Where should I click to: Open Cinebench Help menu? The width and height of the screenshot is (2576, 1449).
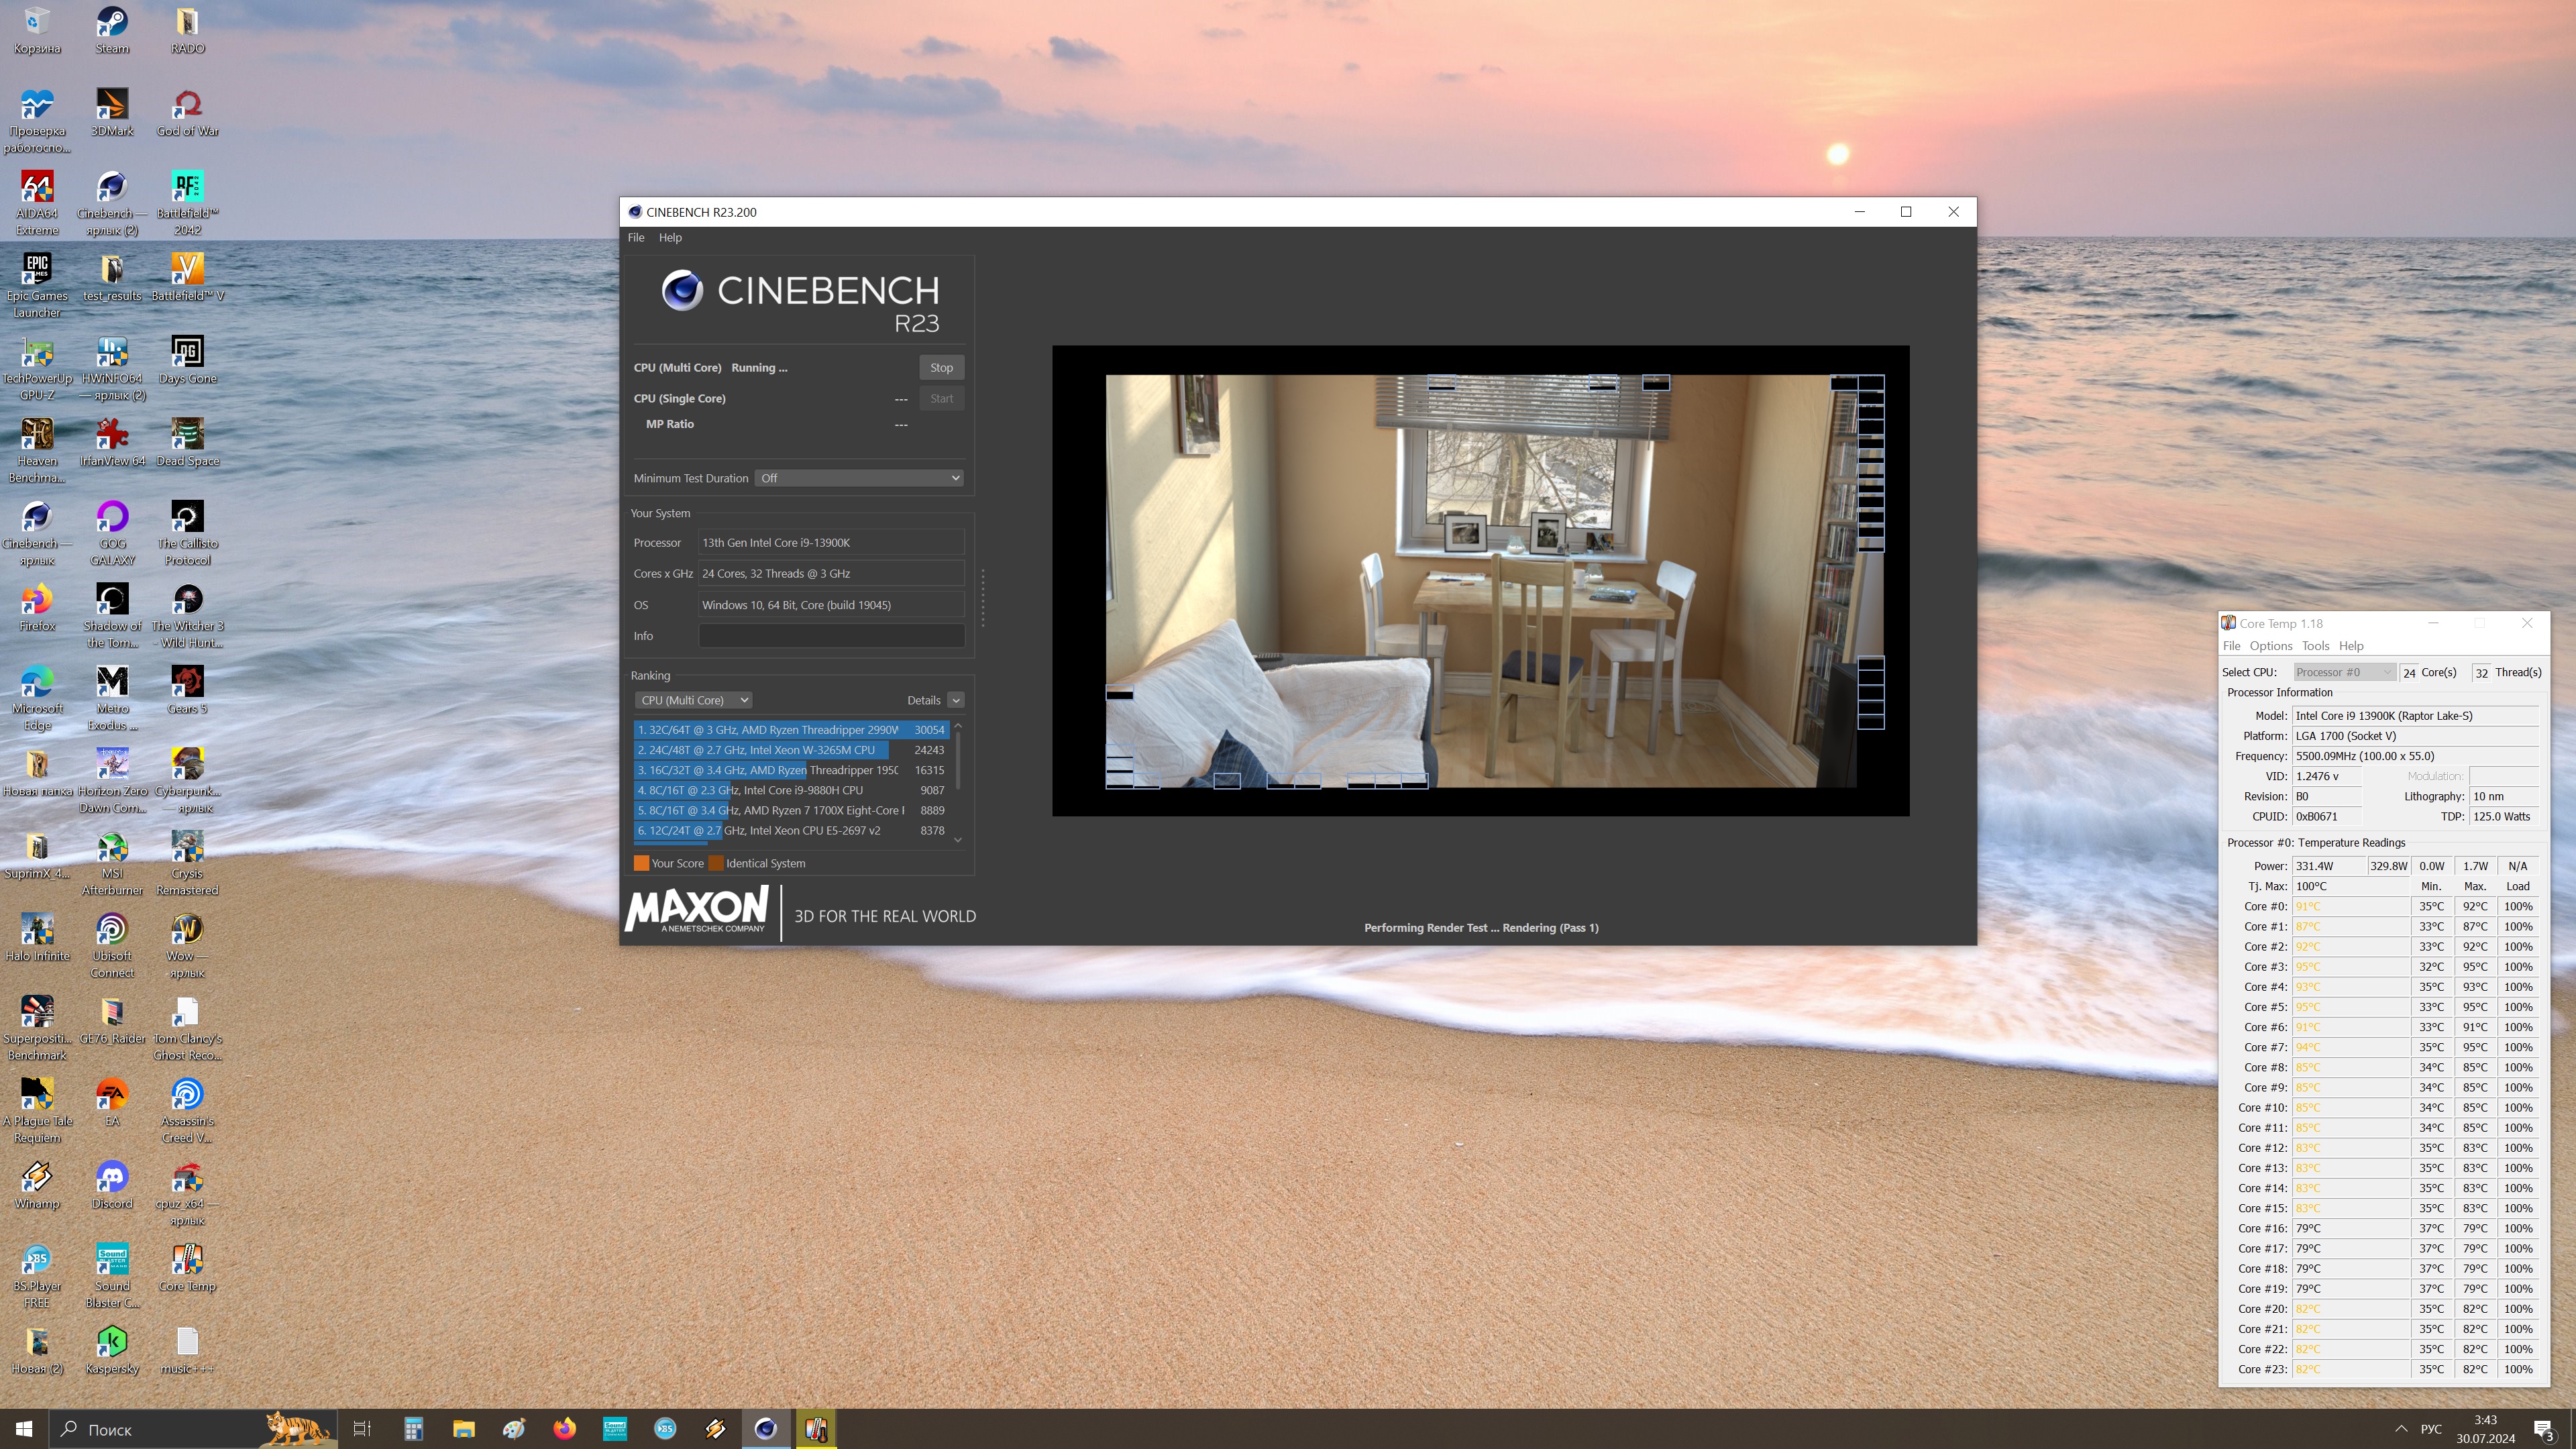coord(670,238)
